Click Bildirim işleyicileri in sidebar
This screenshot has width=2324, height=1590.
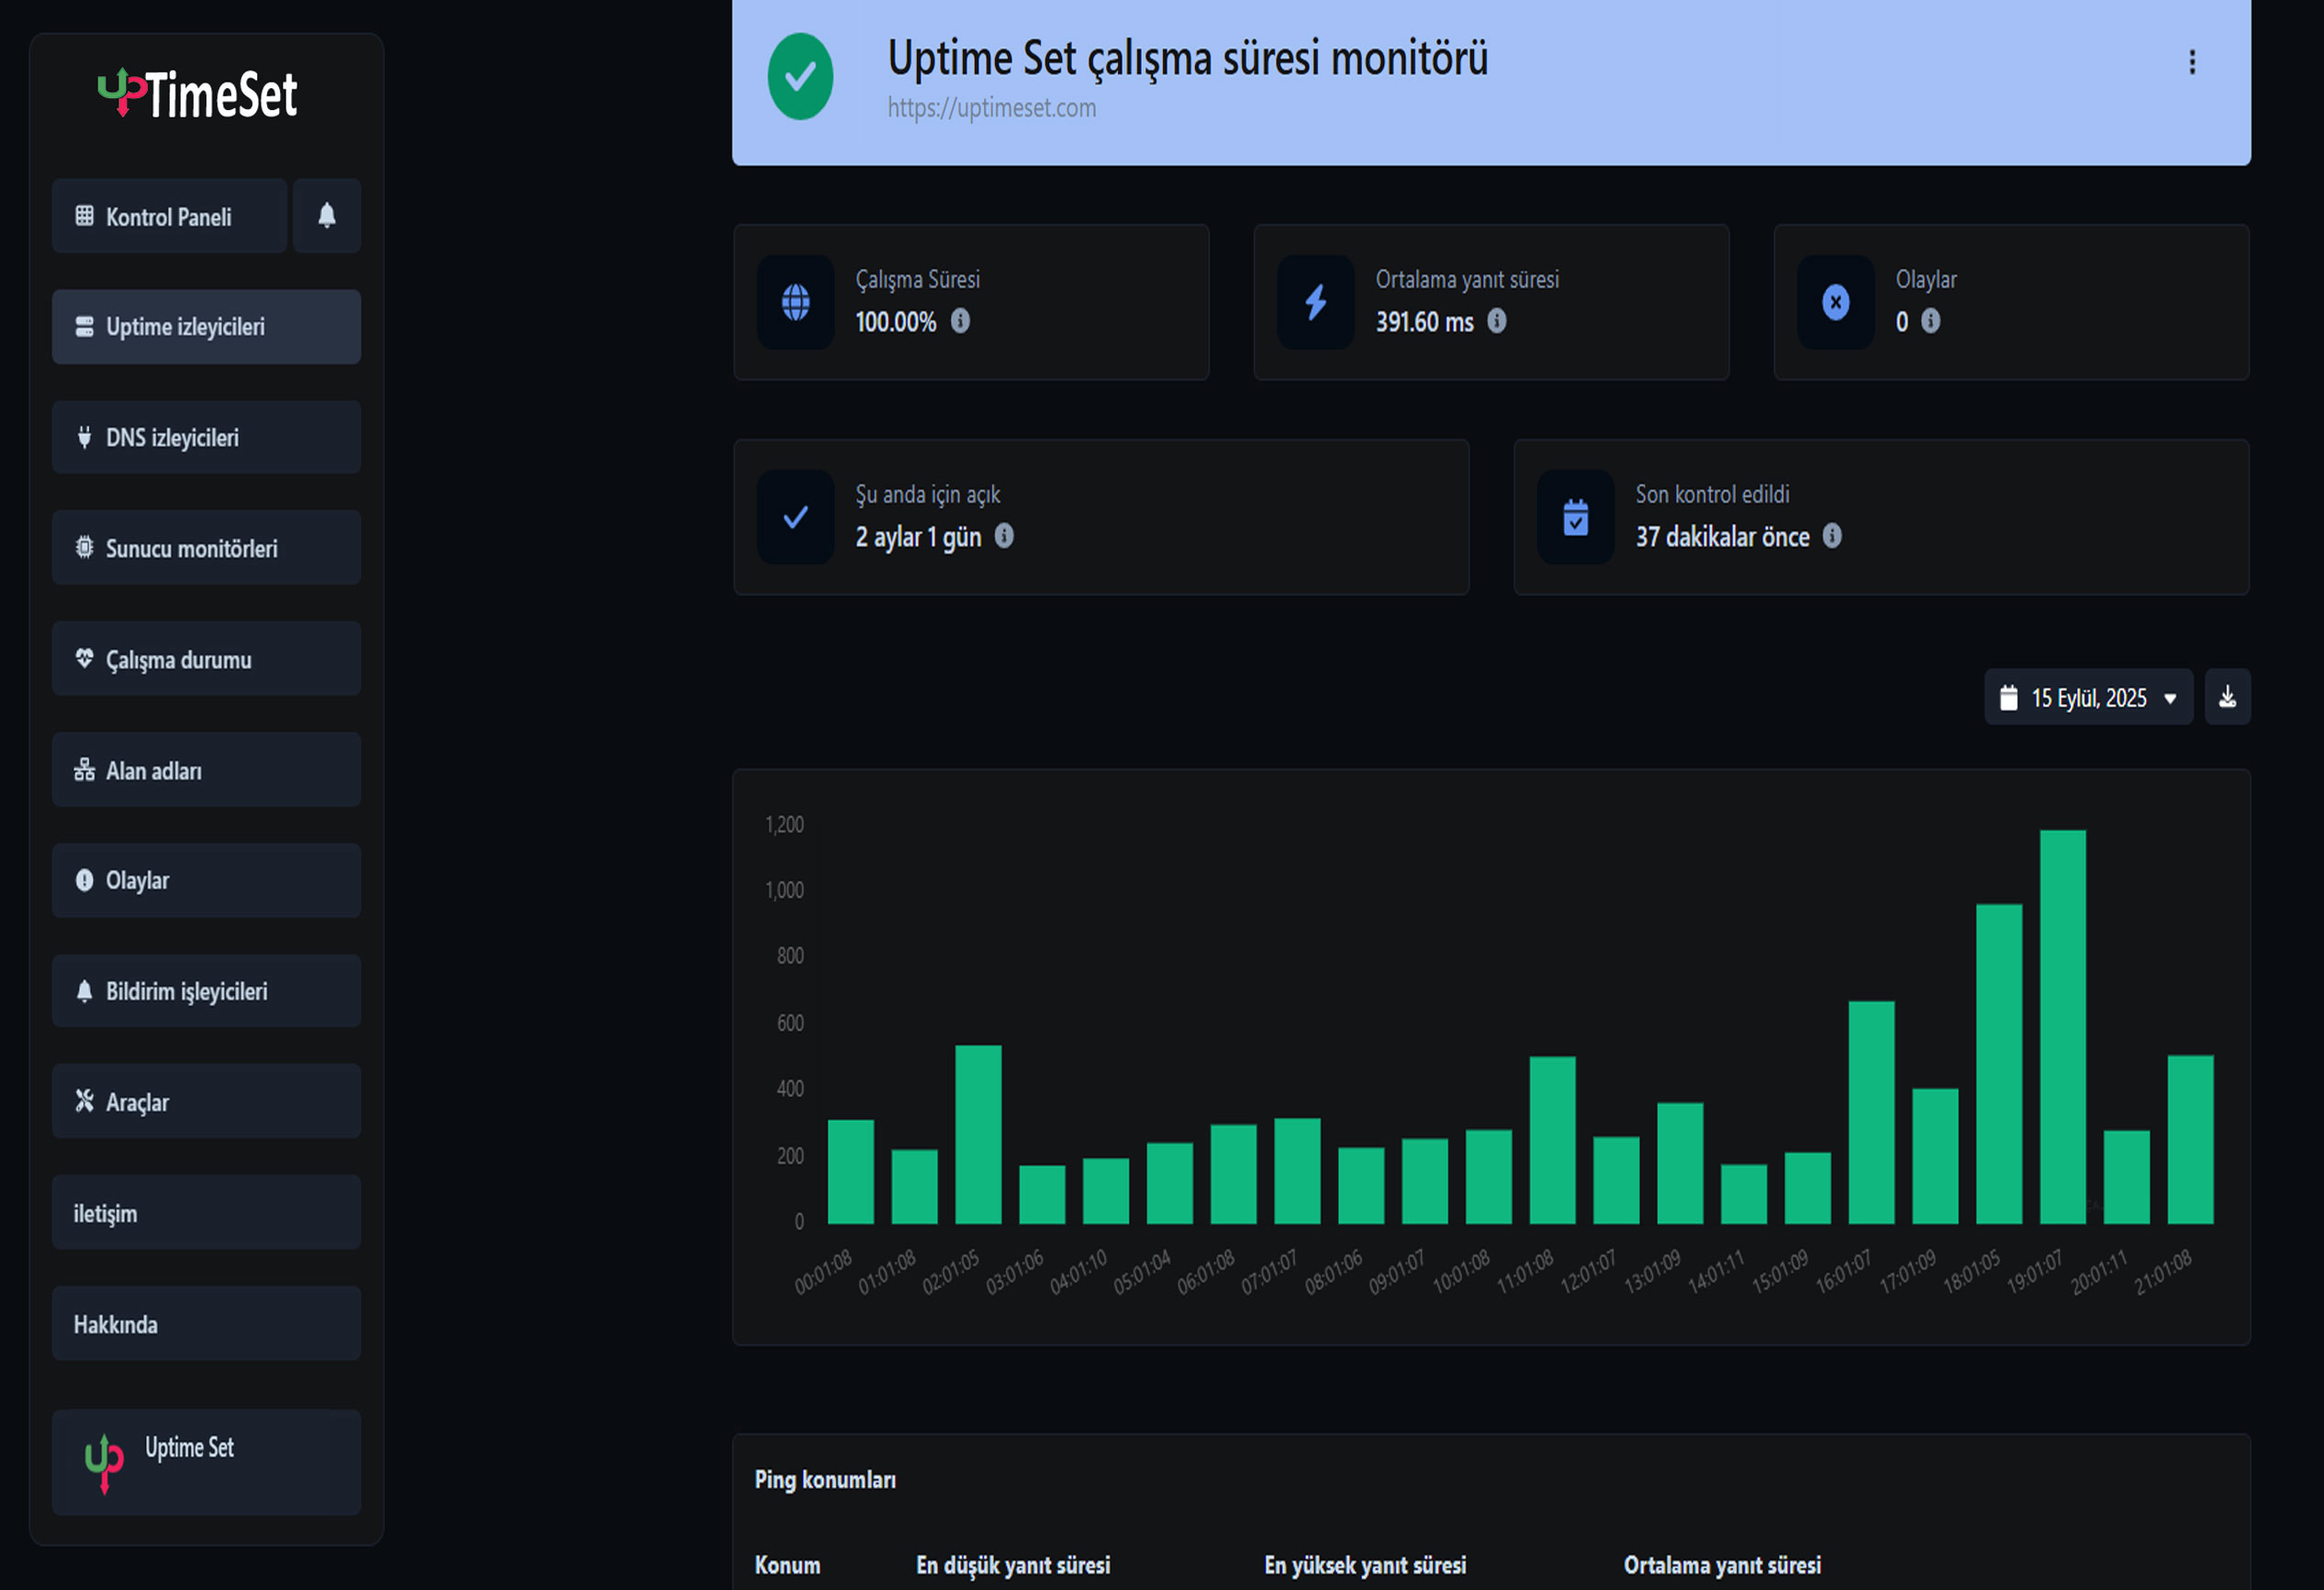[206, 991]
